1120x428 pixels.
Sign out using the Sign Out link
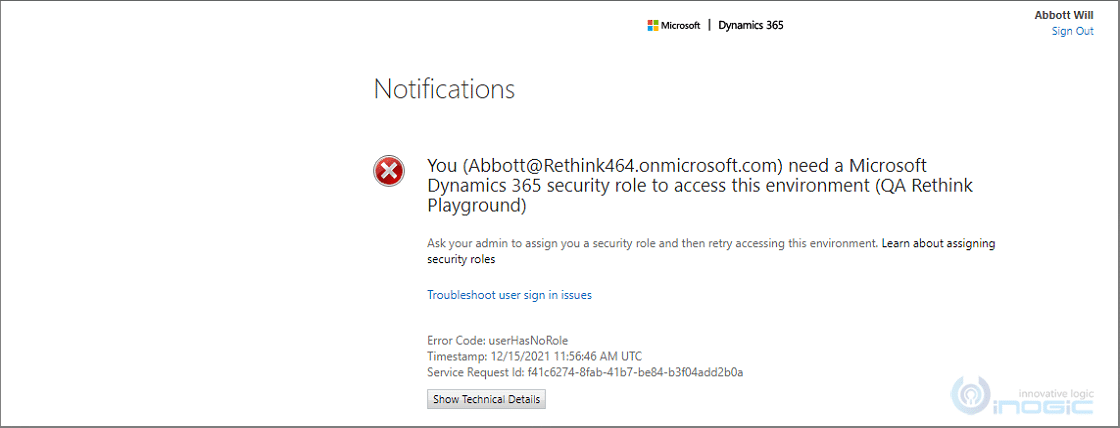[x=1072, y=31]
